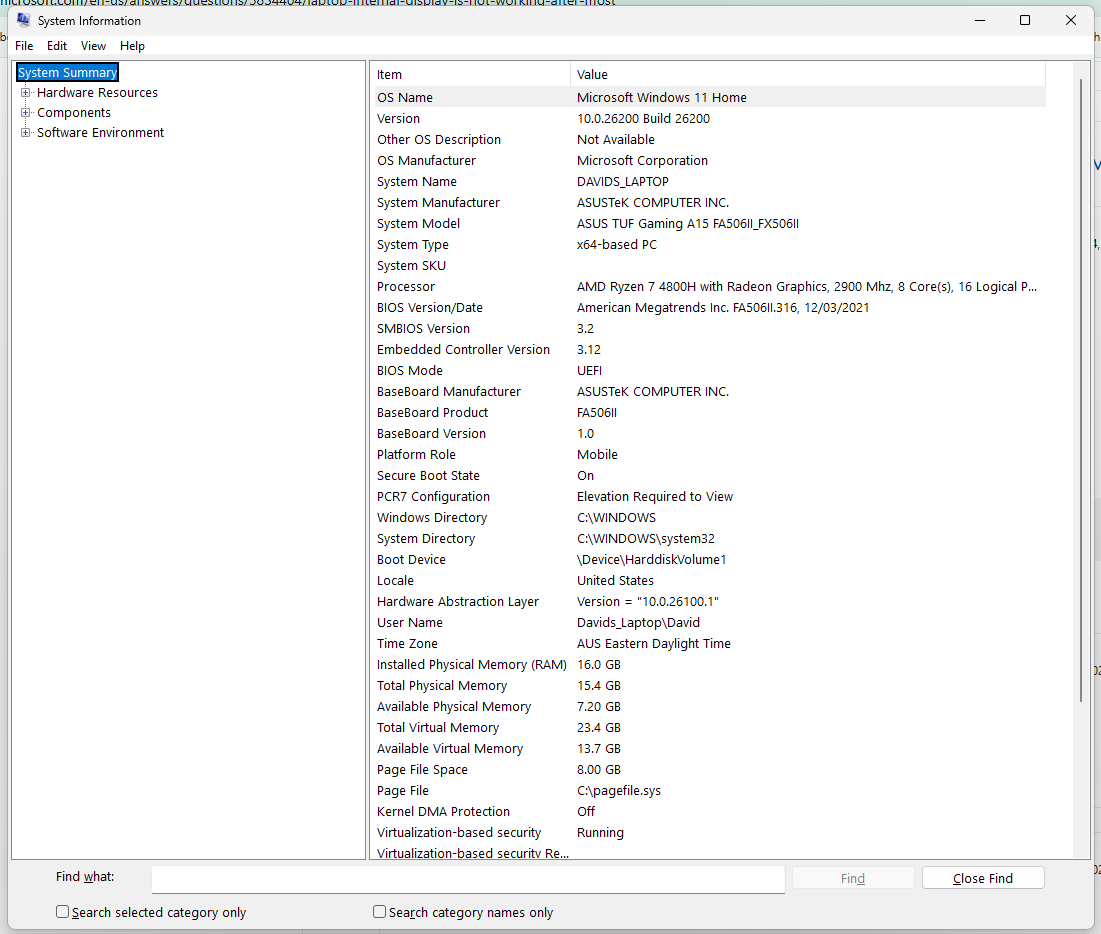Select the 'FA506II' BaseBoard Product value

coord(597,413)
